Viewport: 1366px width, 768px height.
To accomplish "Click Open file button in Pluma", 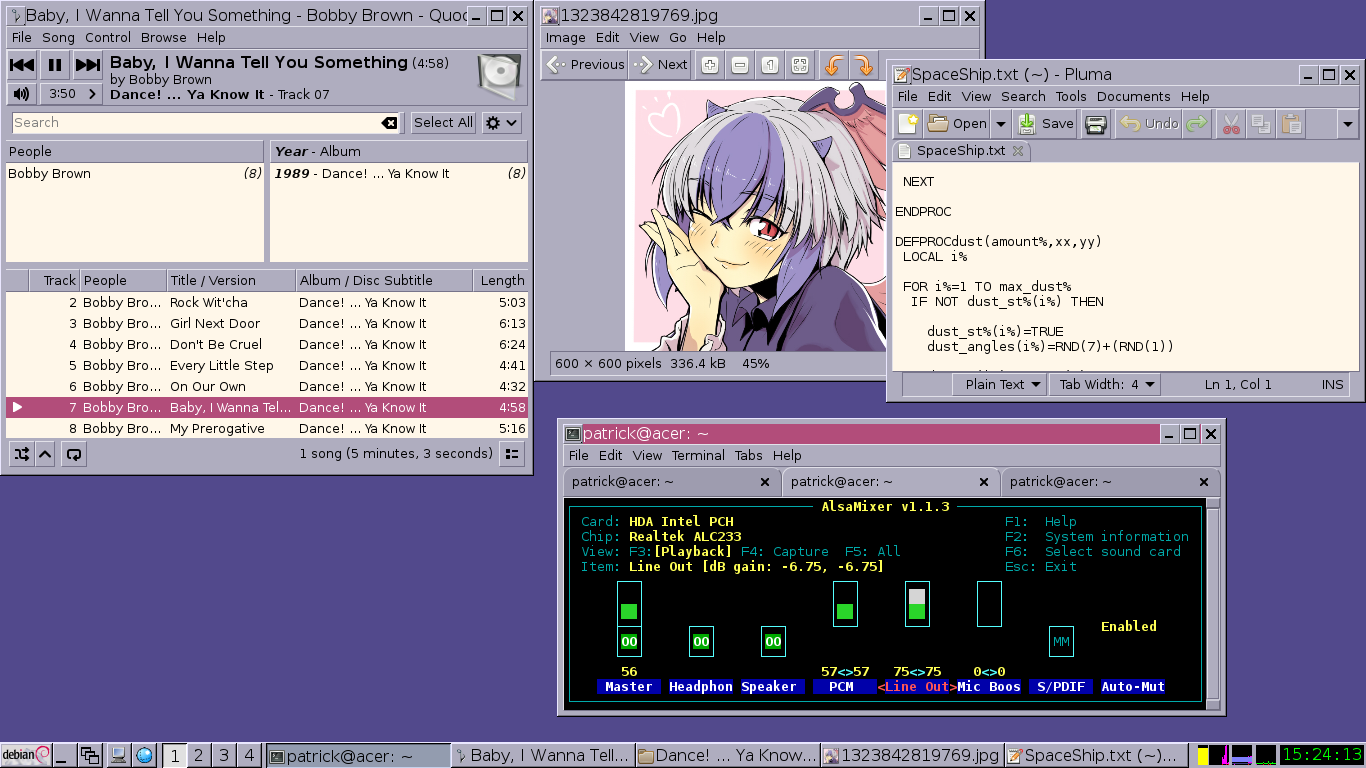I will (x=957, y=124).
